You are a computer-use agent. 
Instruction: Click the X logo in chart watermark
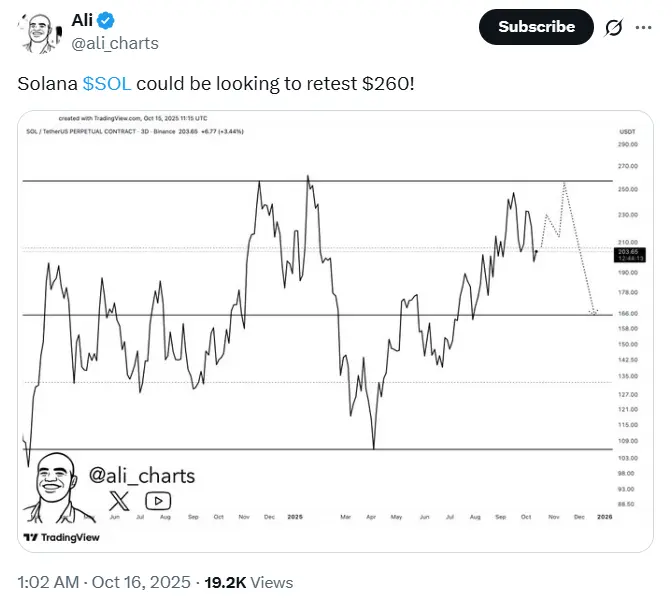tap(120, 500)
